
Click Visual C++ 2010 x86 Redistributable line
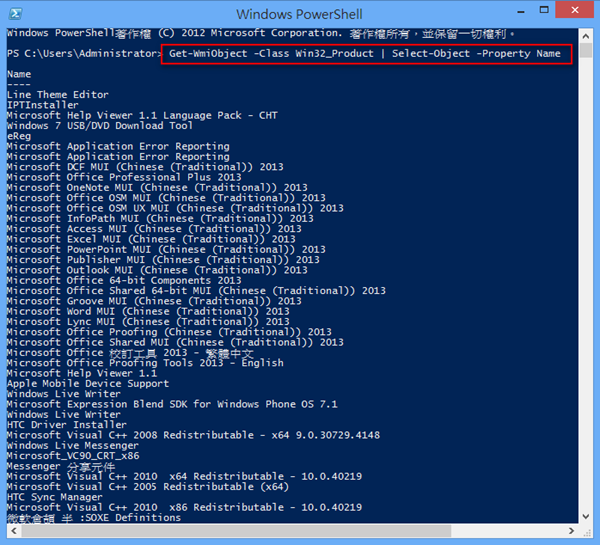tap(184, 508)
